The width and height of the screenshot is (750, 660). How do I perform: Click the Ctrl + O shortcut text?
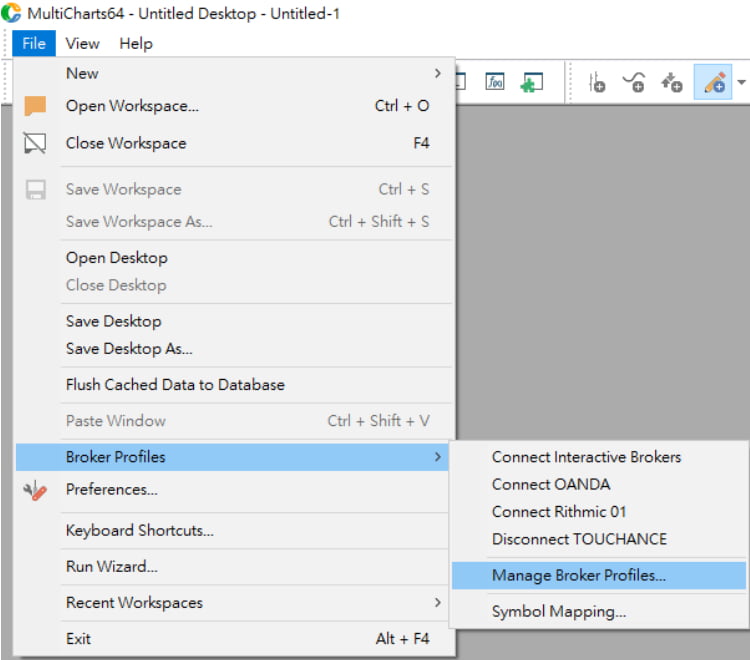[x=402, y=106]
